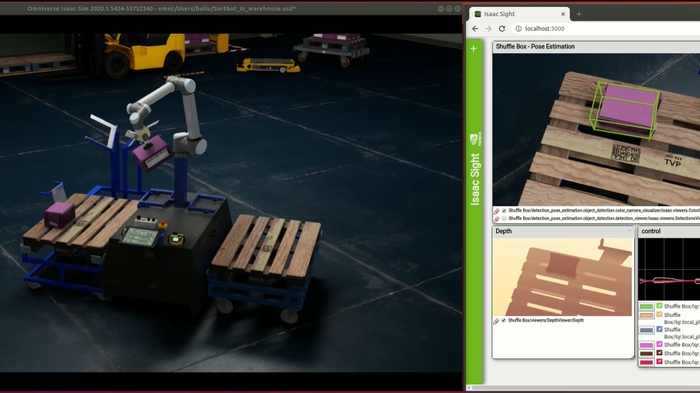This screenshot has height=393, width=700.
Task: Open a new browser tab
Action: pyautogui.click(x=579, y=14)
